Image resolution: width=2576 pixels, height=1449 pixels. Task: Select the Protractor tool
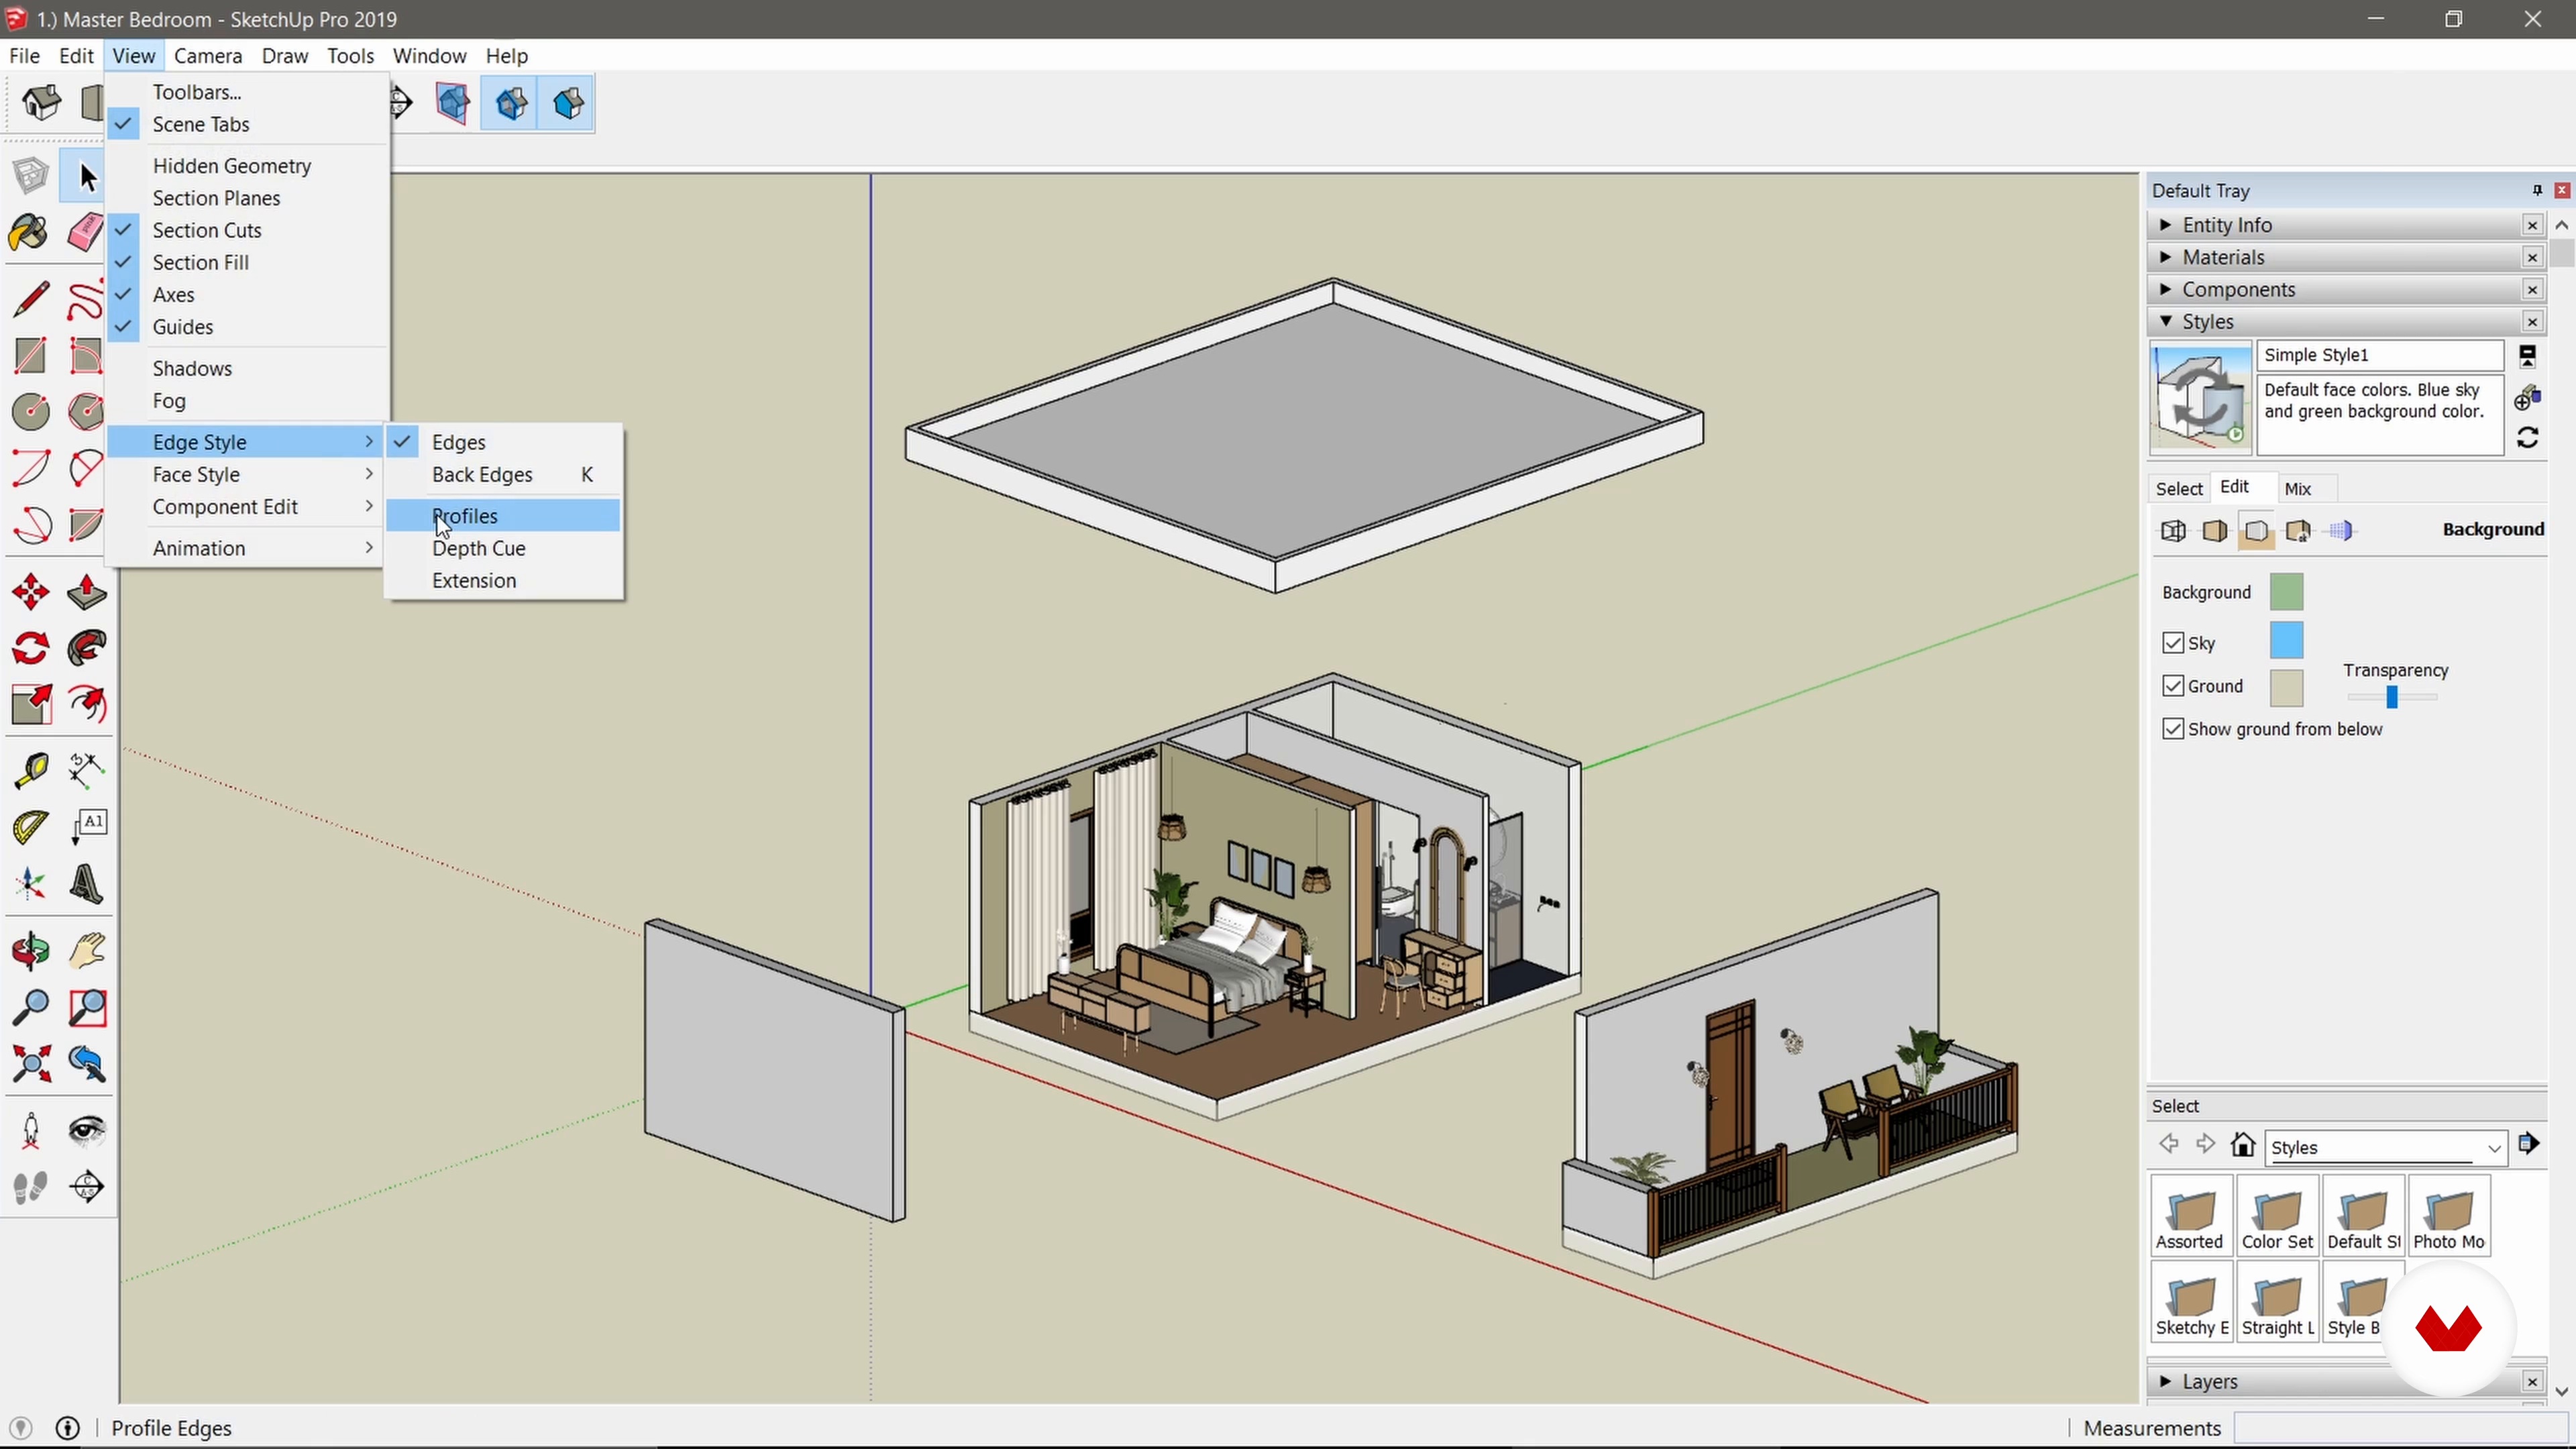[x=30, y=827]
